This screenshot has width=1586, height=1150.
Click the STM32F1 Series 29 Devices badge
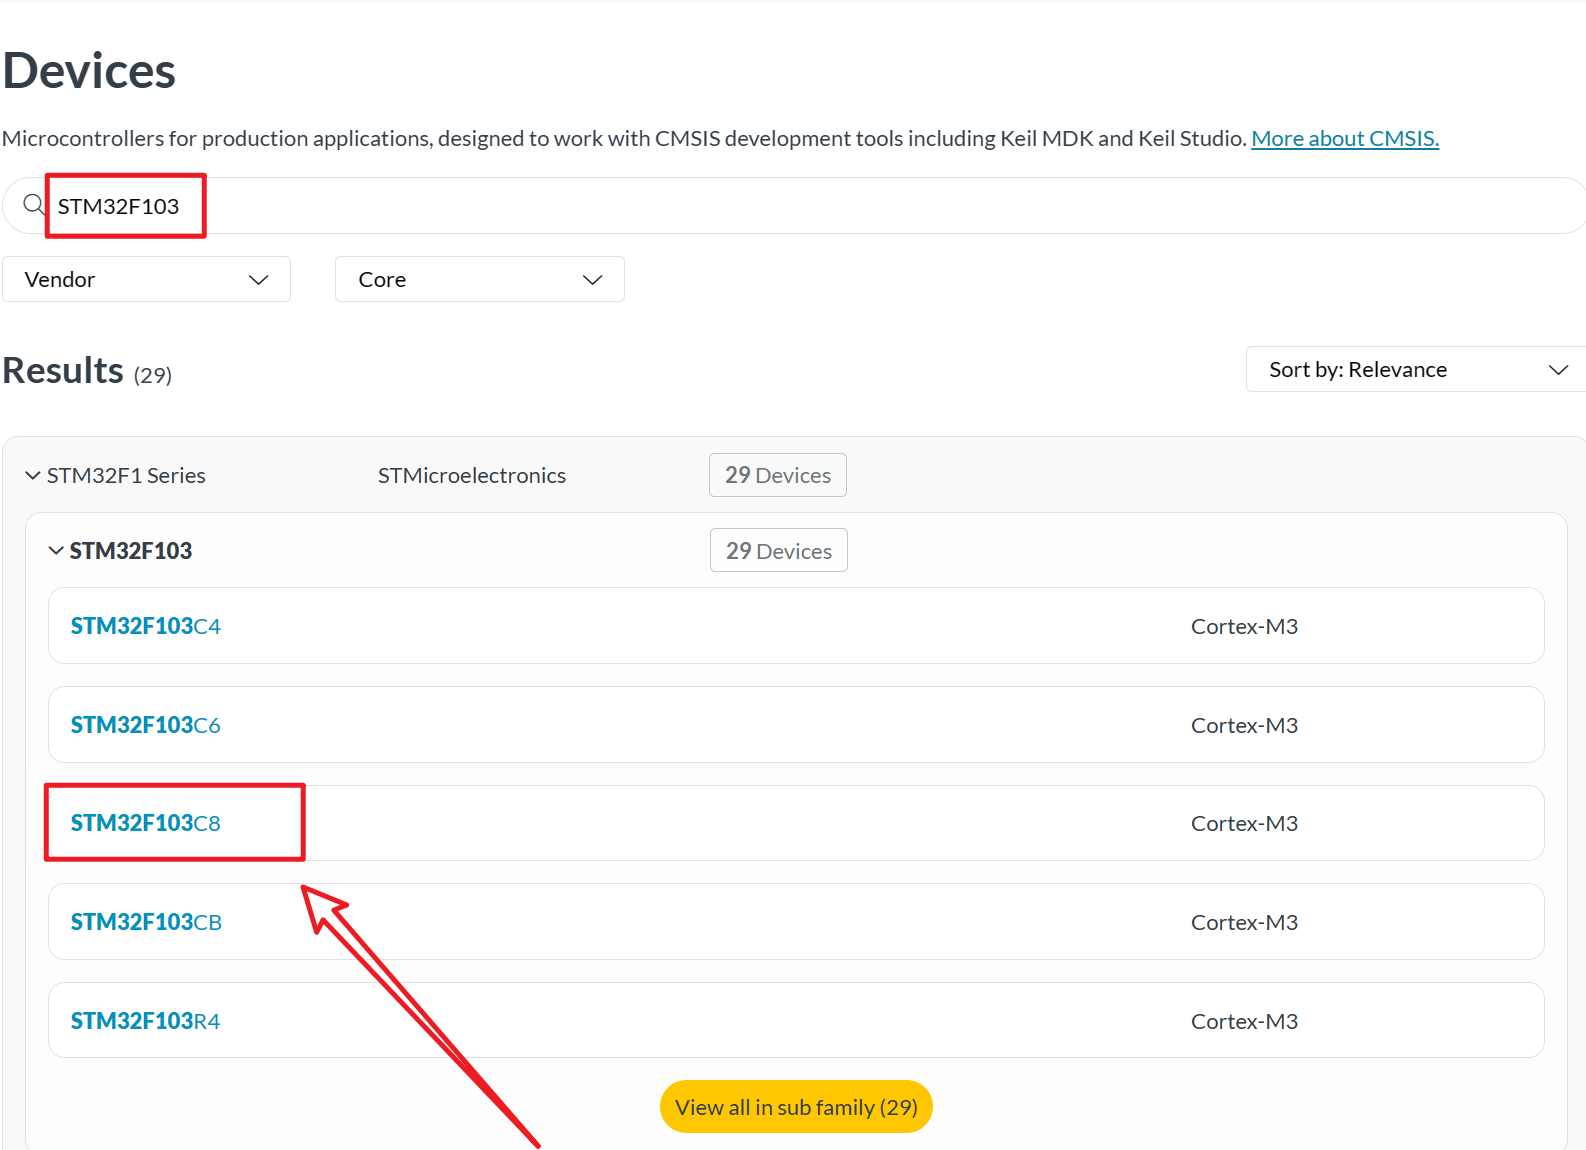777,475
